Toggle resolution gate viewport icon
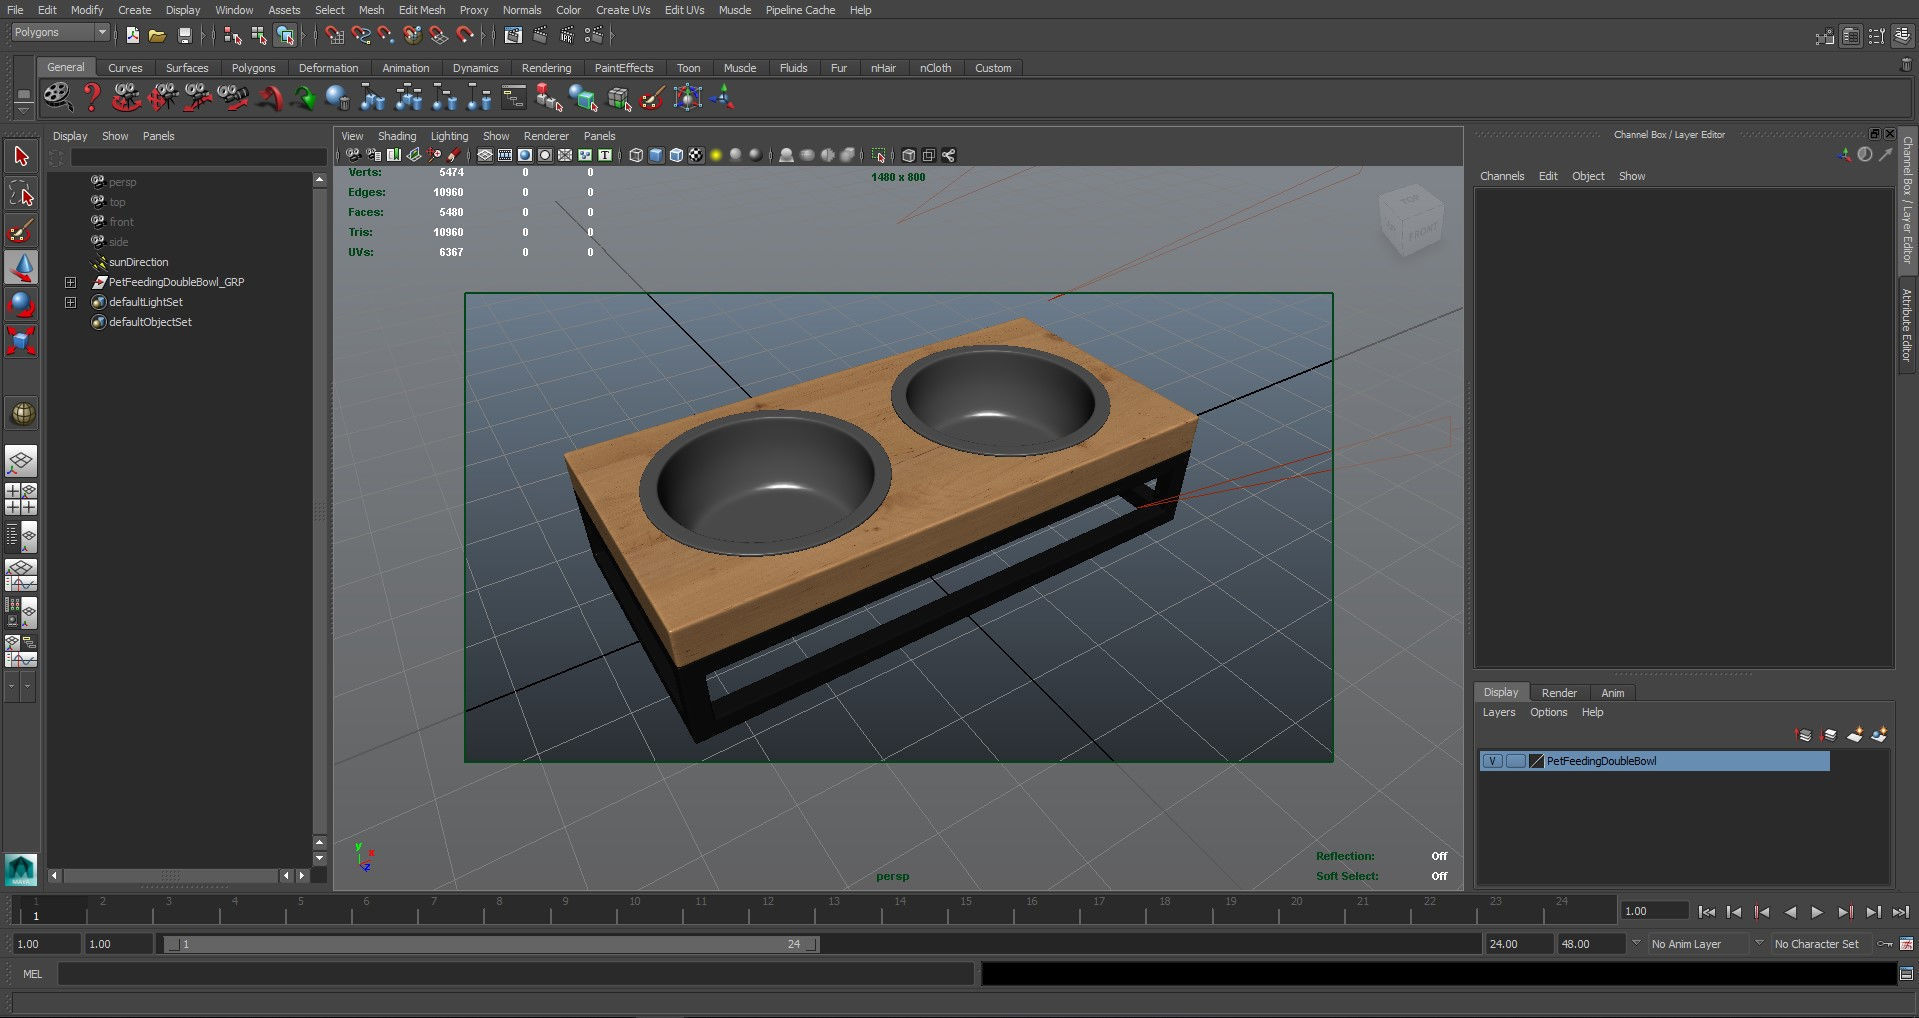Screen dimensions: 1919x1018 (525, 155)
